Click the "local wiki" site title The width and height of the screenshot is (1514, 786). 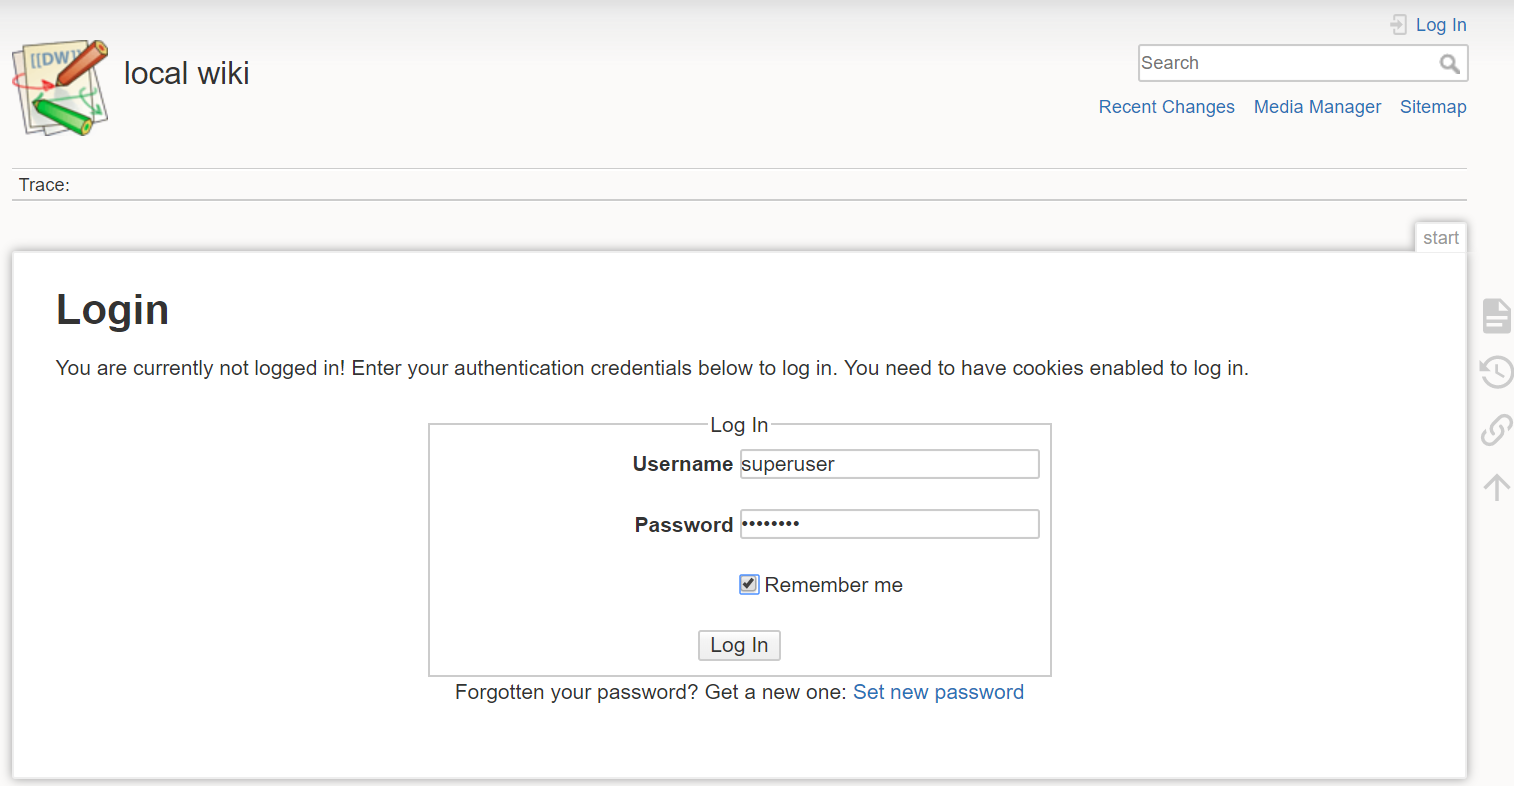pyautogui.click(x=186, y=73)
